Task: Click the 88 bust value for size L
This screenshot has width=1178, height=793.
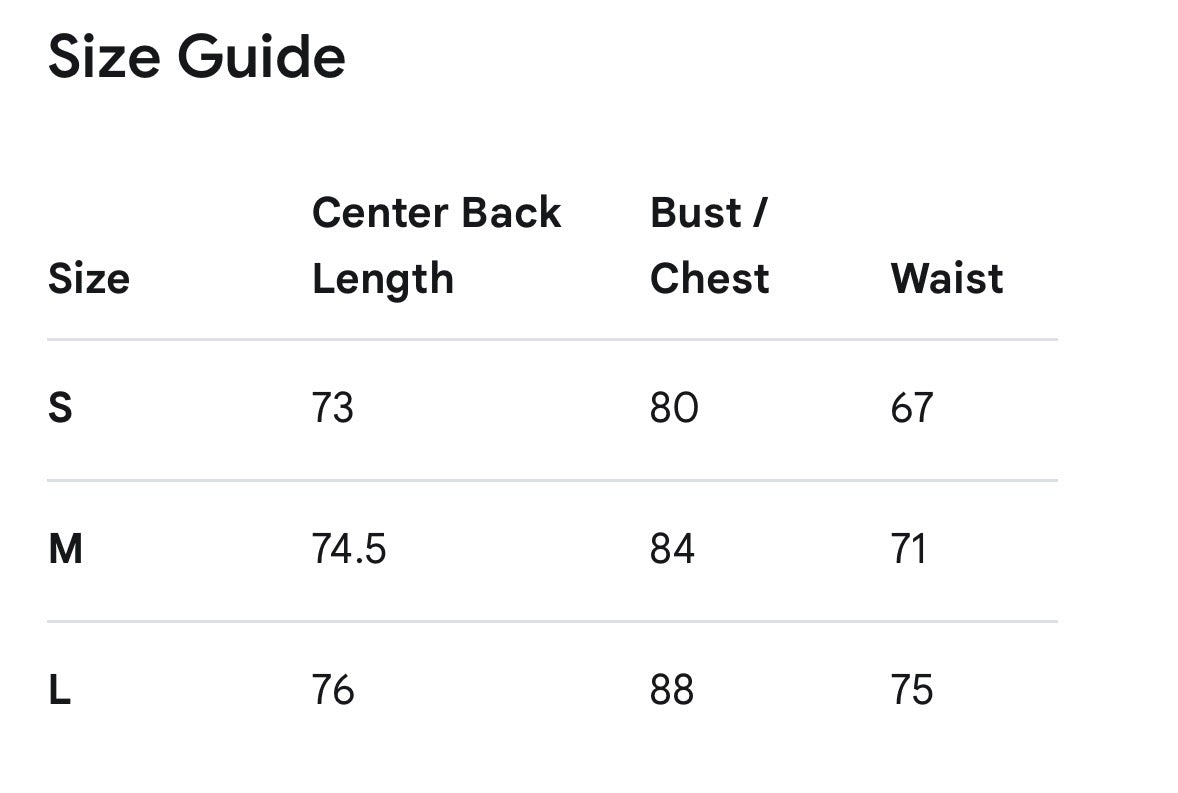Action: pos(672,689)
